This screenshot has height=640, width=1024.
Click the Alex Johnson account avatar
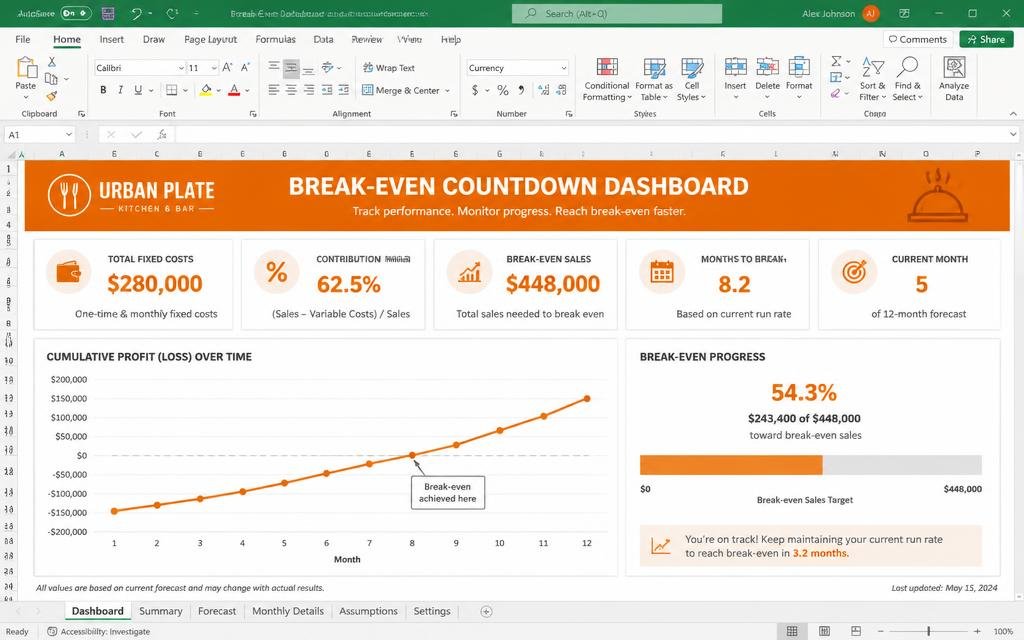click(871, 13)
